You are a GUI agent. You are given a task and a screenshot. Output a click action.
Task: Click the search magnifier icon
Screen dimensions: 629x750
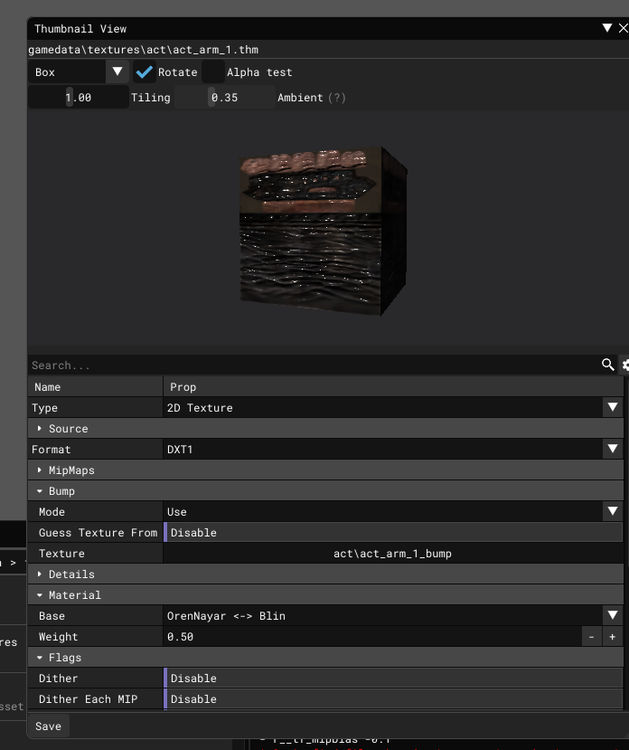tap(607, 365)
